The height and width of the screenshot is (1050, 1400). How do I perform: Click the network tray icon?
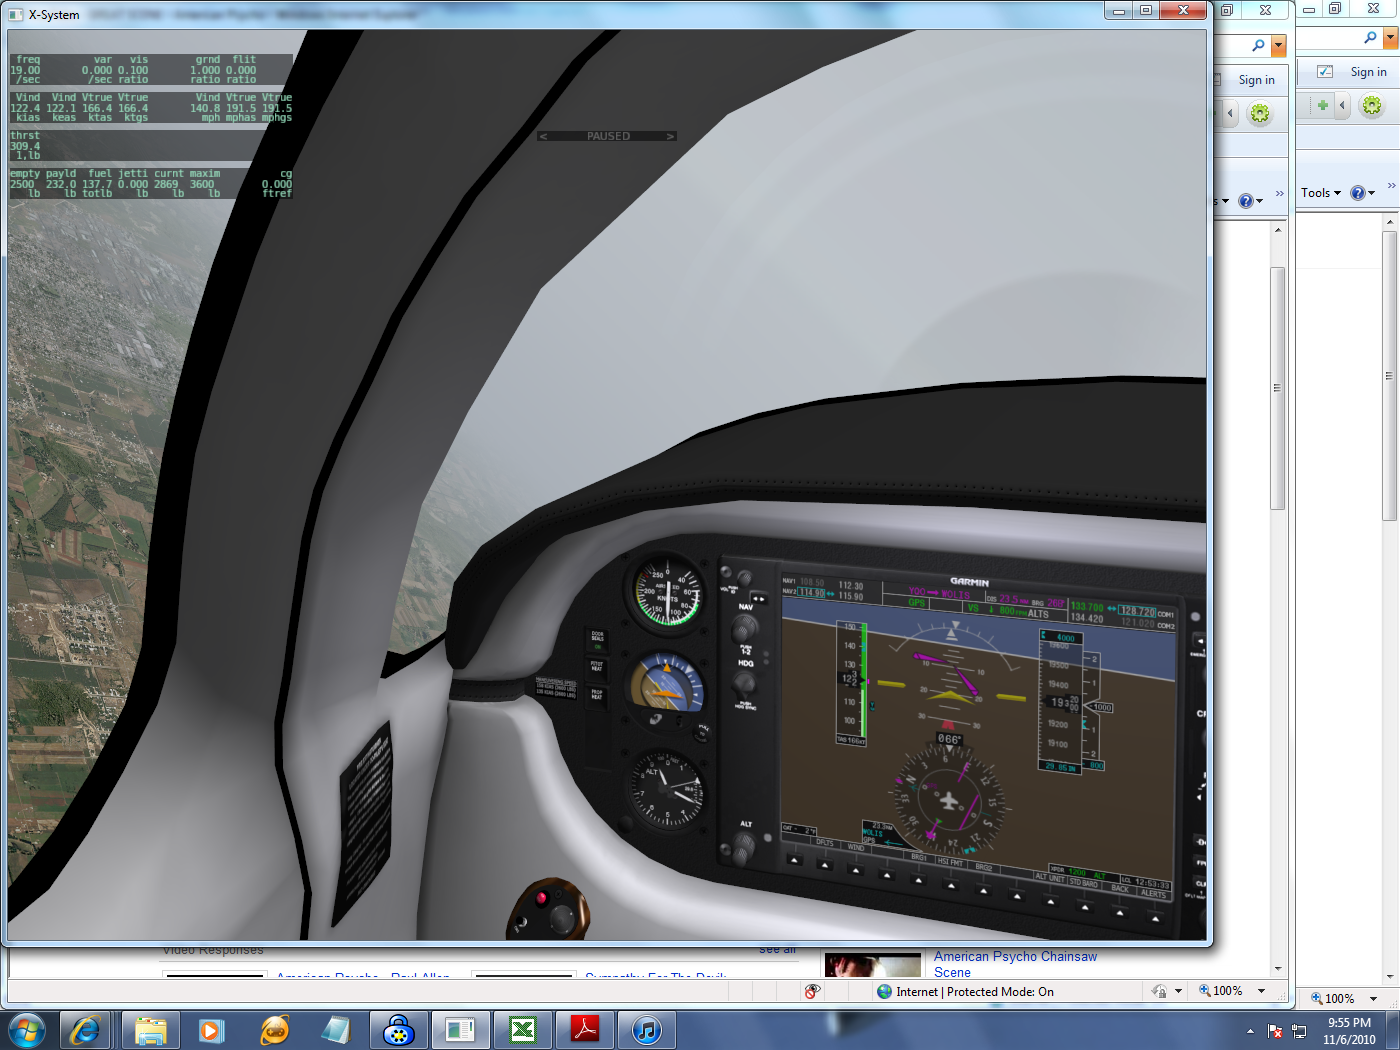click(x=1300, y=1031)
